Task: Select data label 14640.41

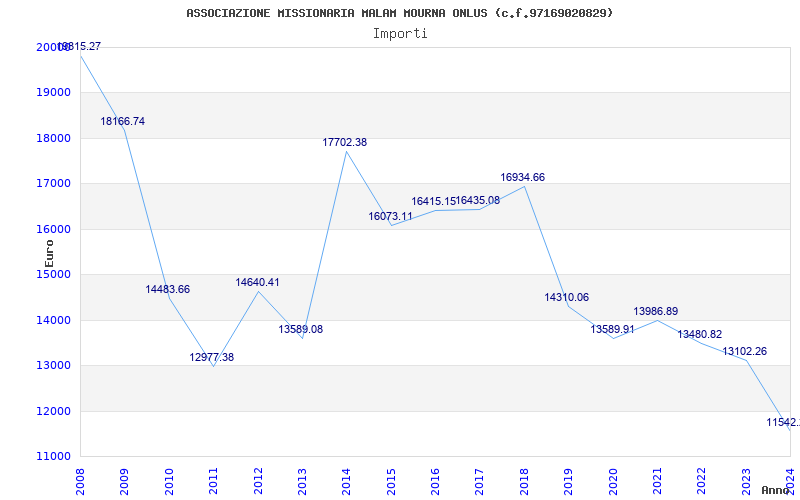Action: coord(257,282)
